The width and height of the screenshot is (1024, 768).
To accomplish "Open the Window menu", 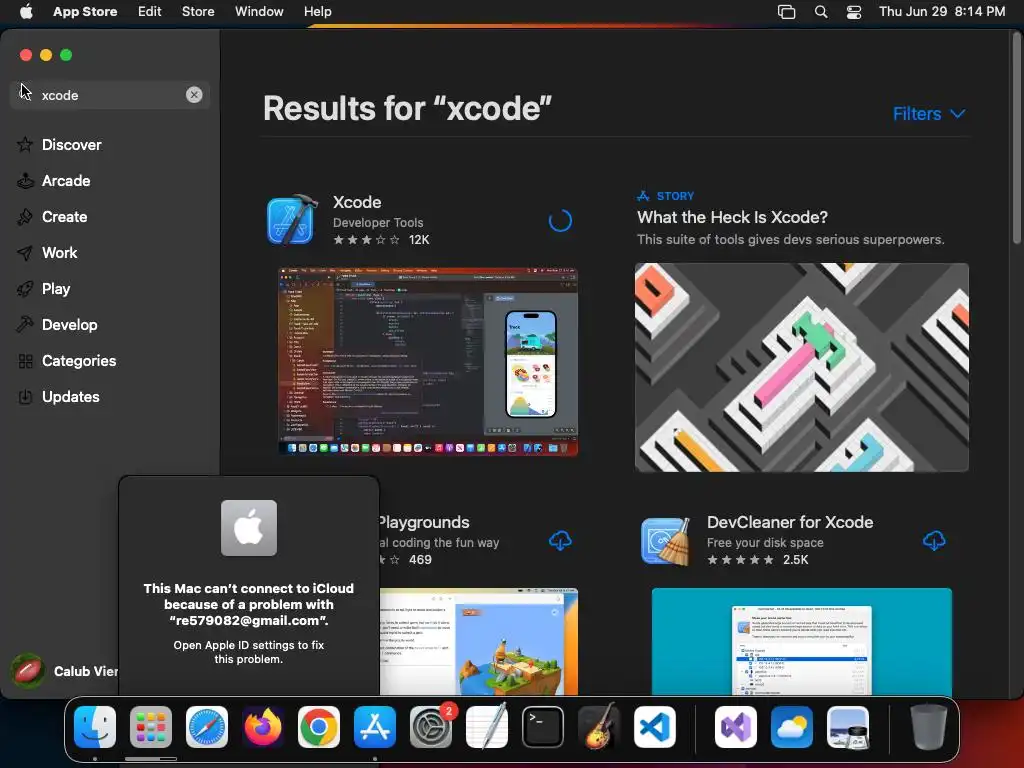I will [x=259, y=12].
